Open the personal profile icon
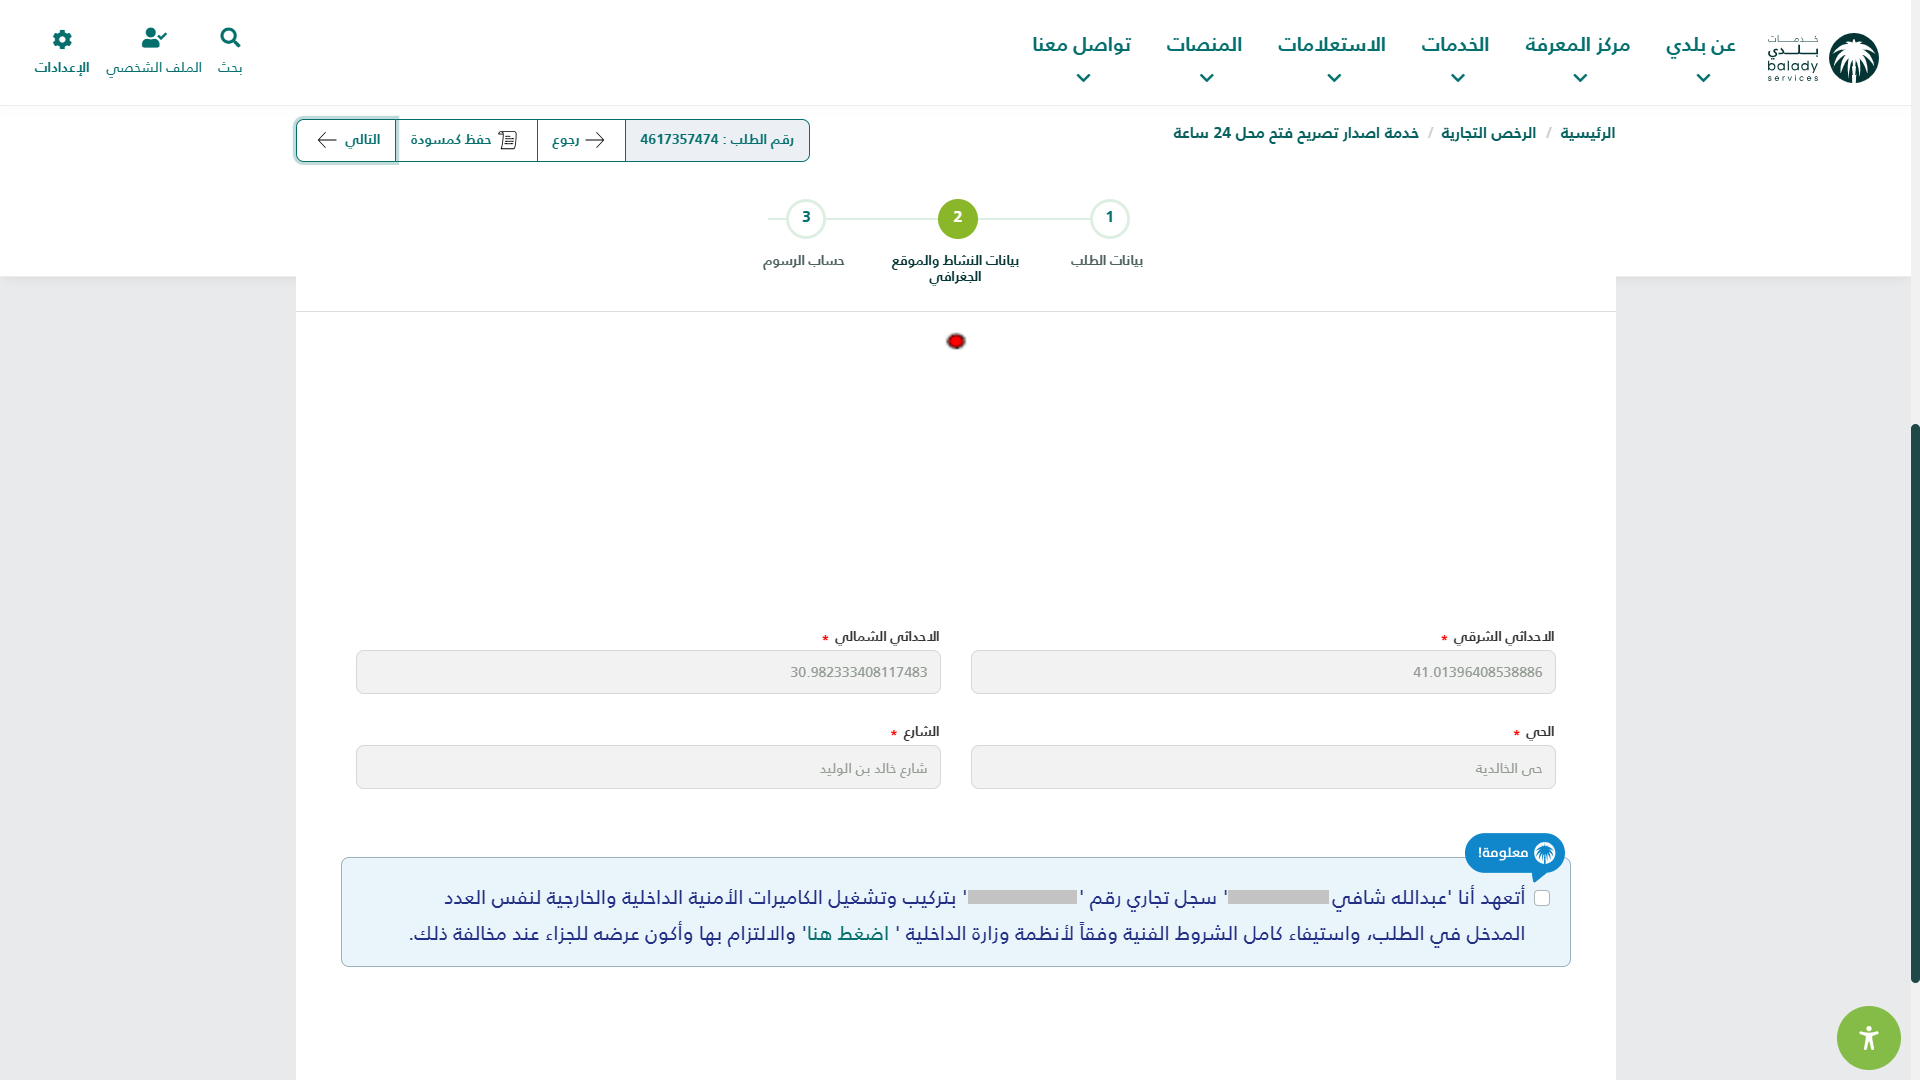This screenshot has width=1920, height=1080. tap(154, 38)
